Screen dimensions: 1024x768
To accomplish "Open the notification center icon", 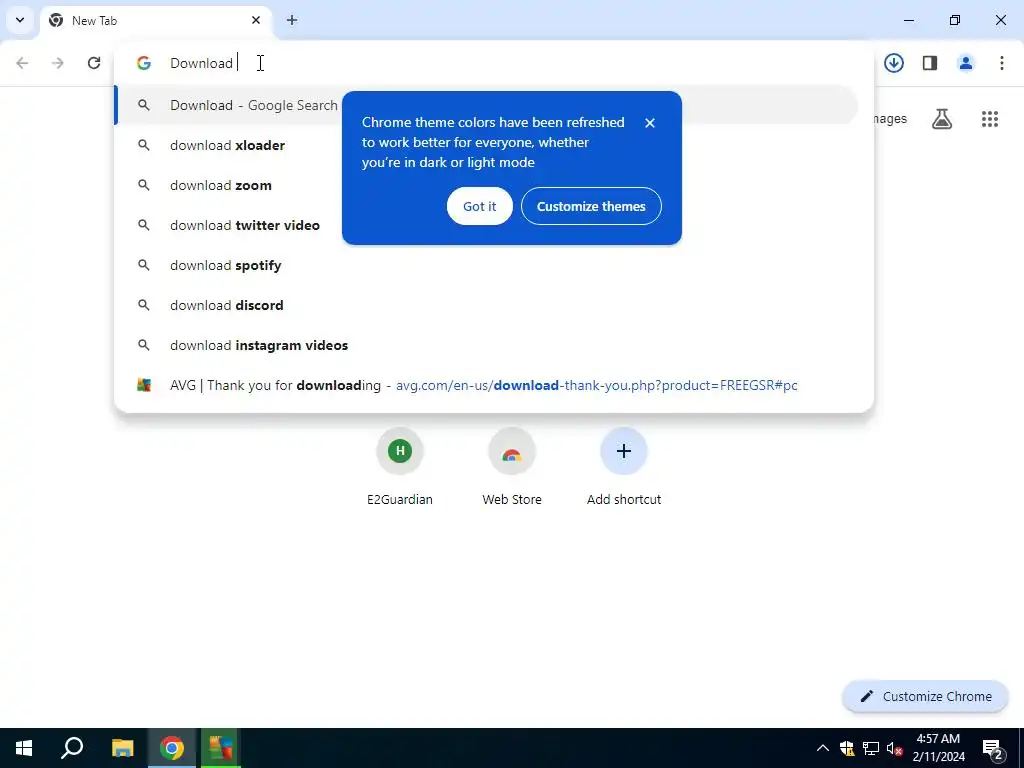I will pyautogui.click(x=993, y=748).
